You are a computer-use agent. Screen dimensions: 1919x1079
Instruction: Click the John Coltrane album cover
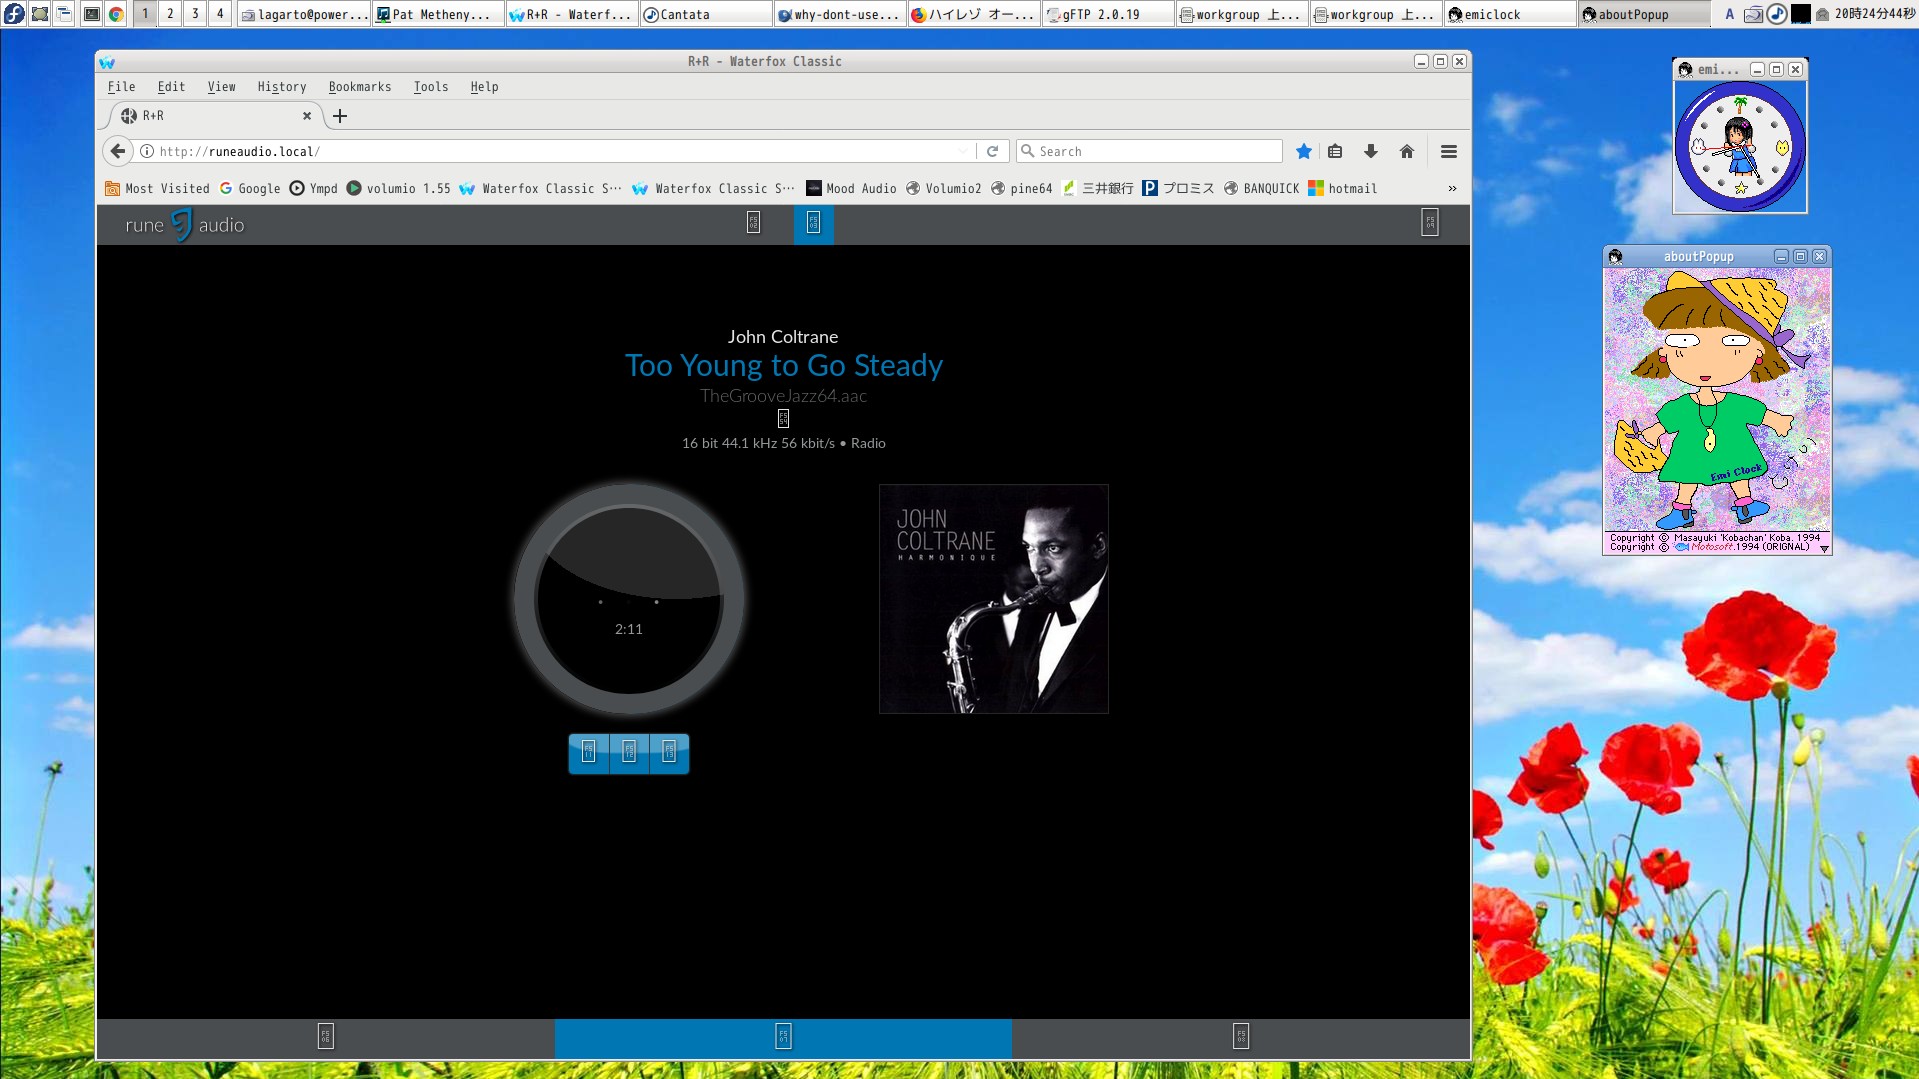993,599
